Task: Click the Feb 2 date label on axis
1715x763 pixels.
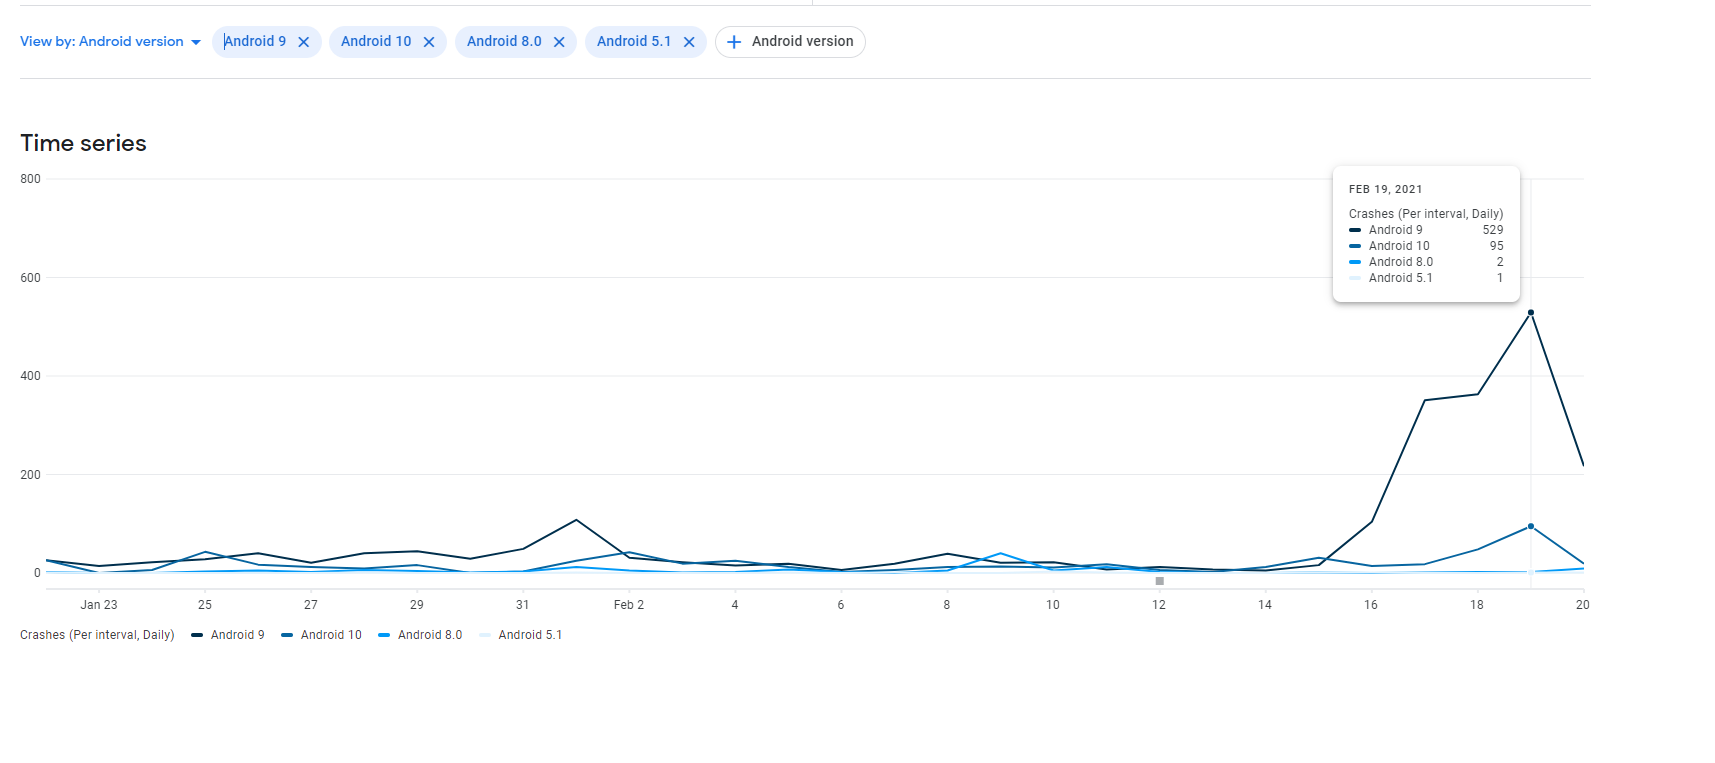Action: pyautogui.click(x=628, y=605)
